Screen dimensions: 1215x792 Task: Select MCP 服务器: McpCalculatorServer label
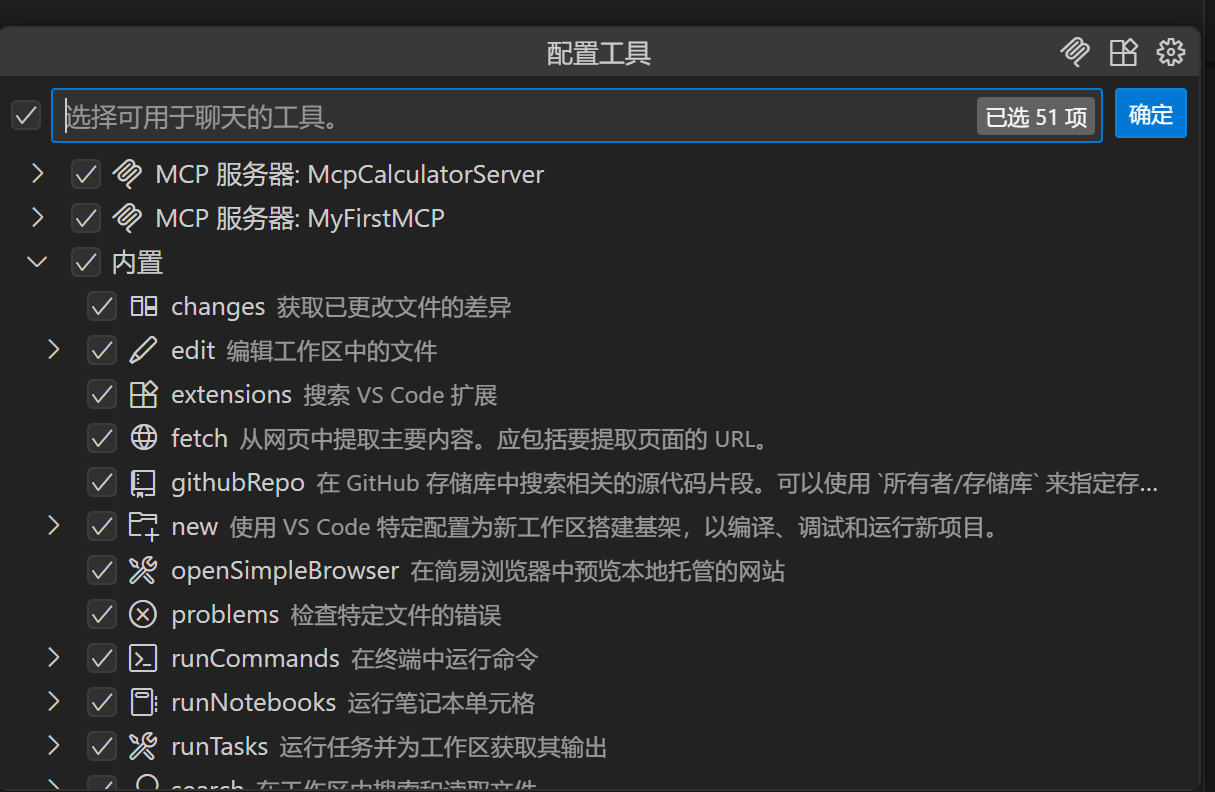pos(350,174)
